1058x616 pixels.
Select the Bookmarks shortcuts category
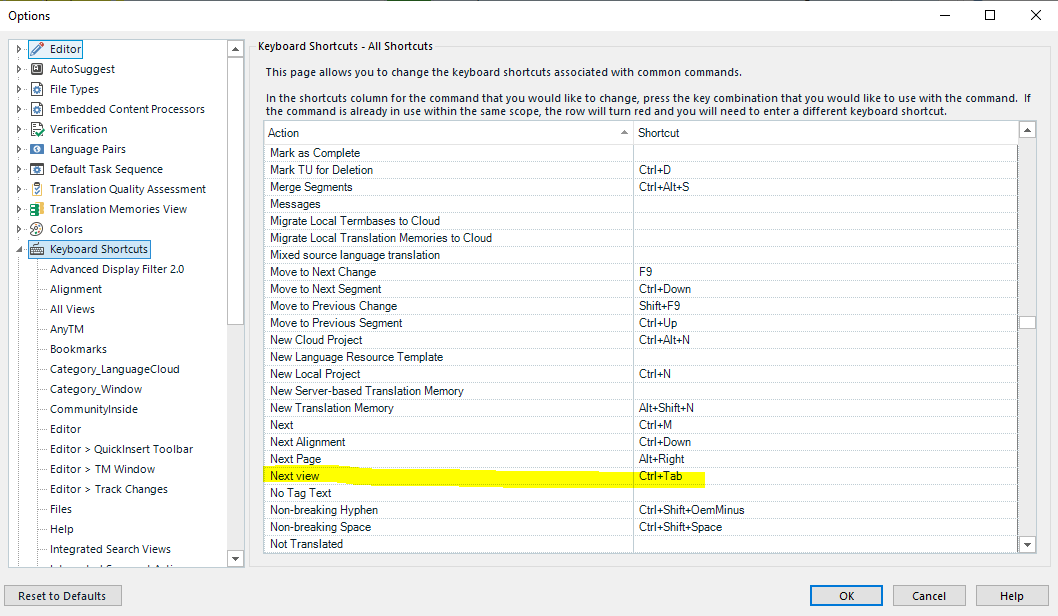(78, 349)
